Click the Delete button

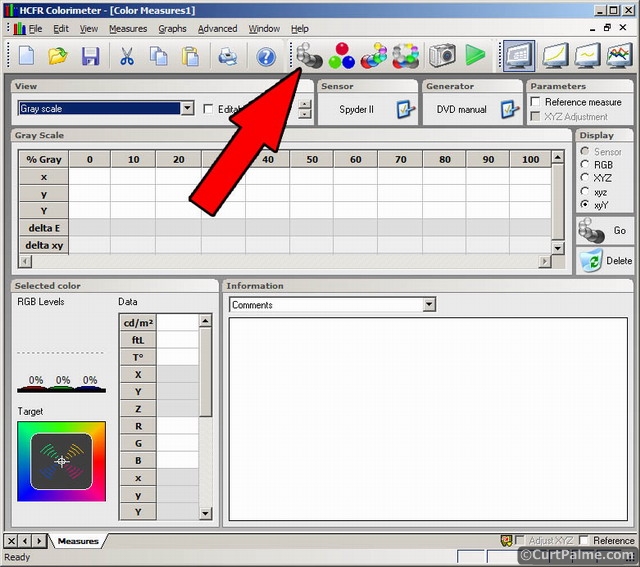click(605, 260)
